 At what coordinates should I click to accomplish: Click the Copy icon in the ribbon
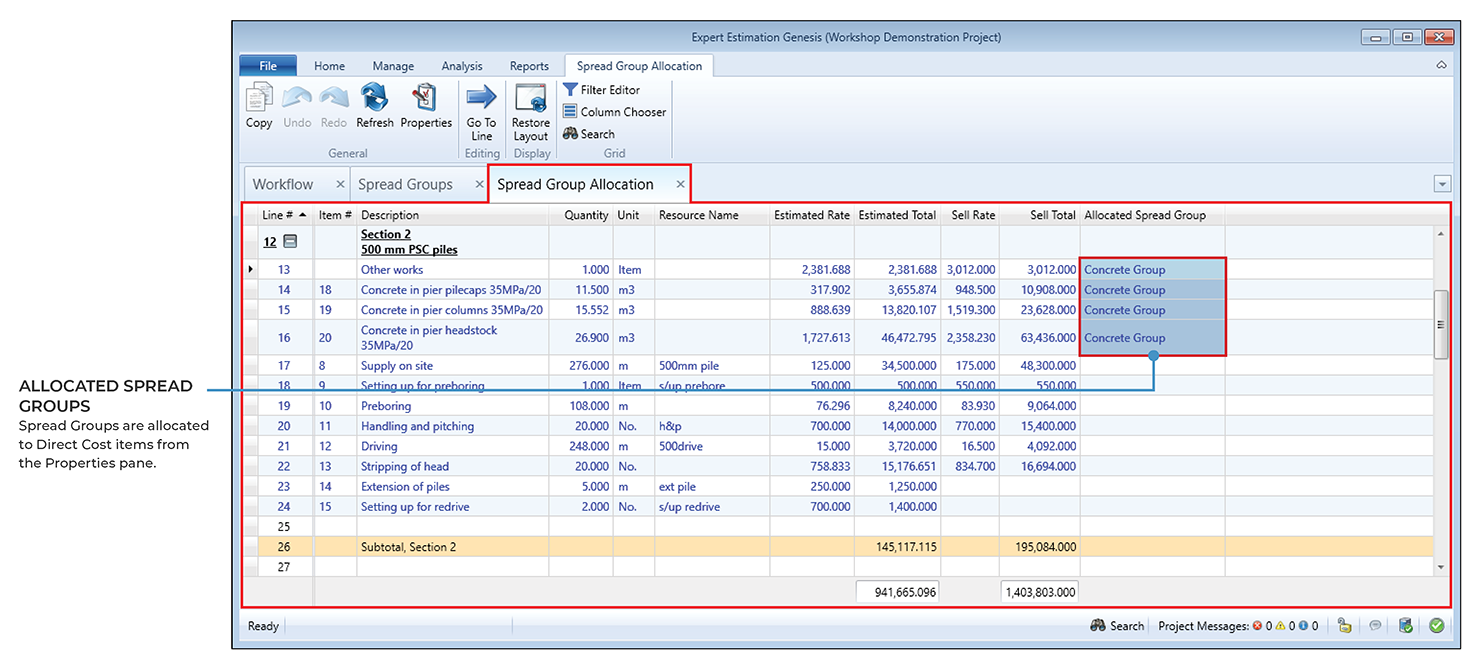pyautogui.click(x=259, y=98)
